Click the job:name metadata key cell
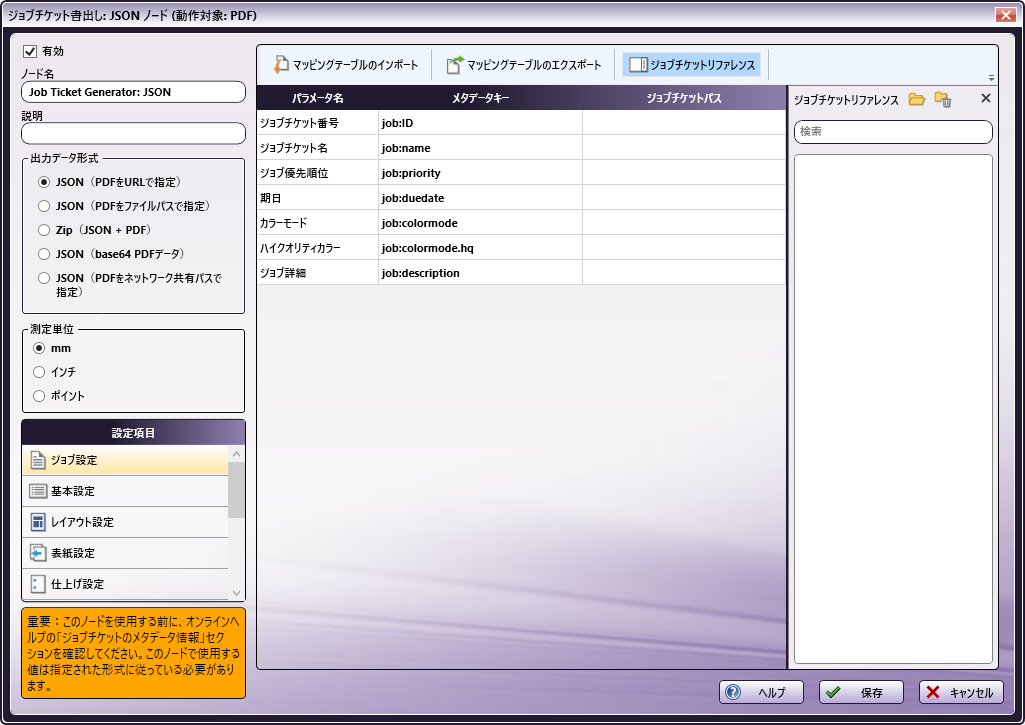 click(x=480, y=148)
